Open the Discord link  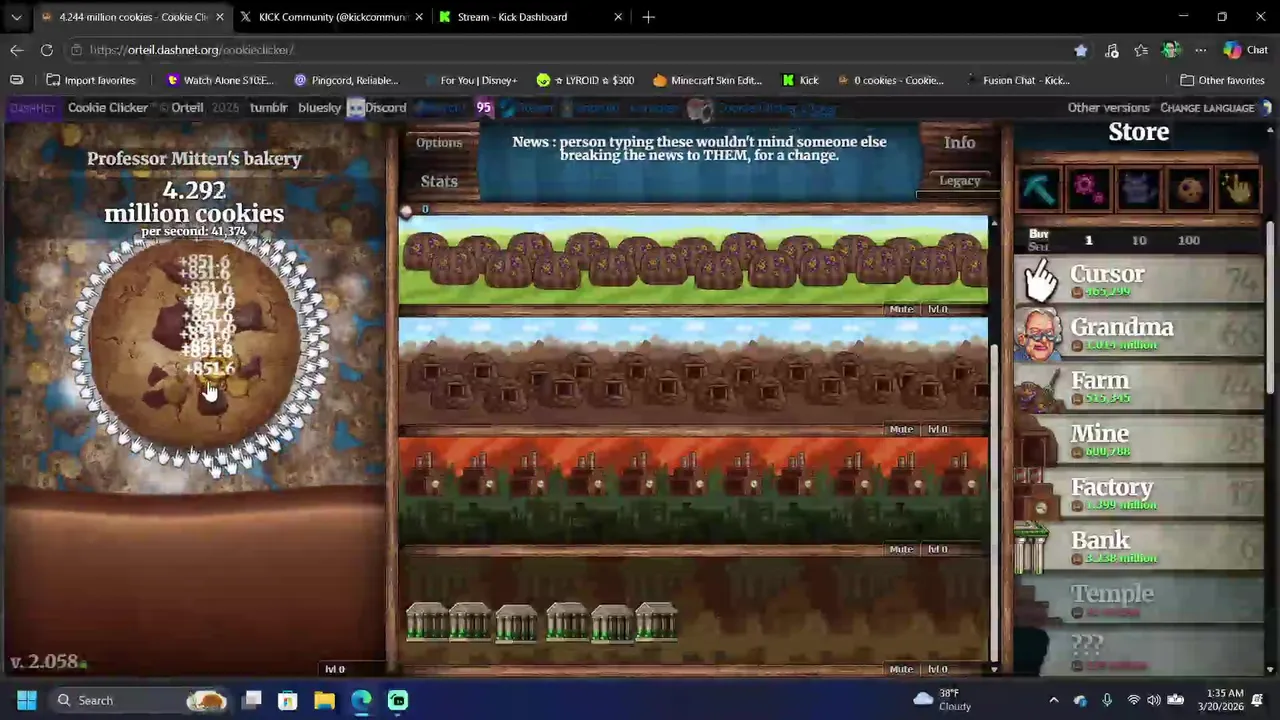coord(385,108)
